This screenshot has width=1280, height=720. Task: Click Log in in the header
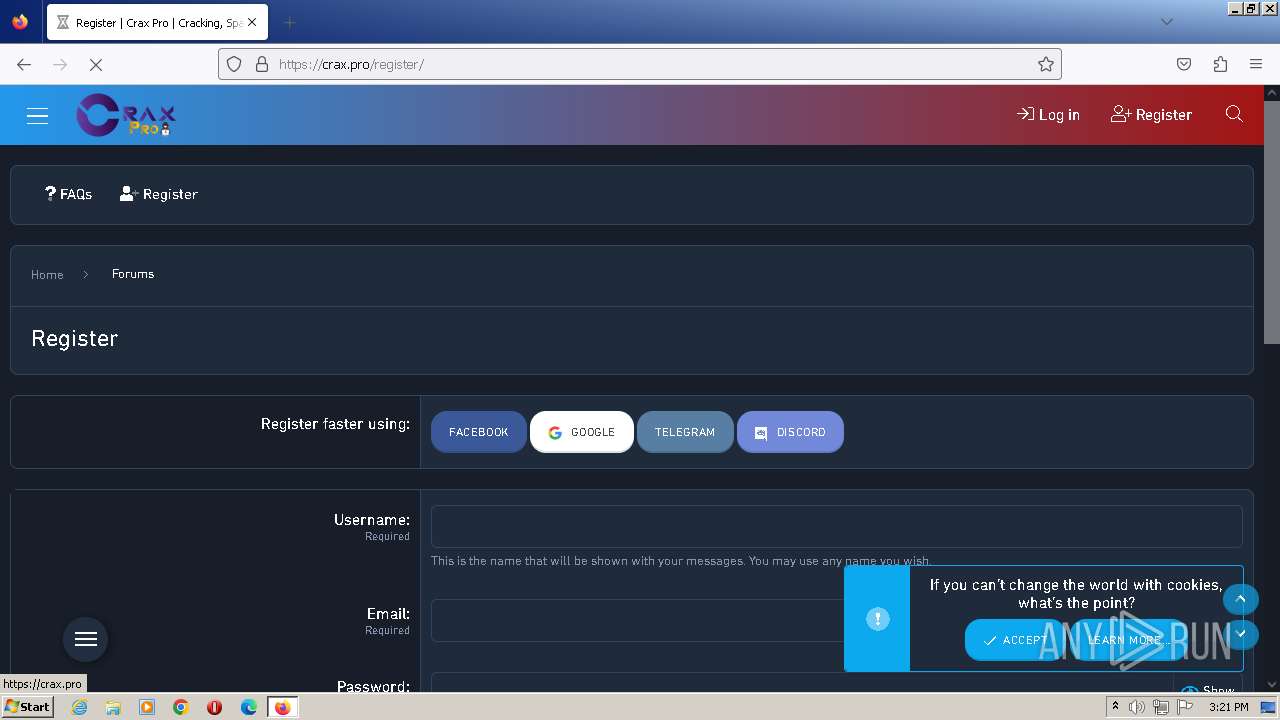pos(1048,115)
